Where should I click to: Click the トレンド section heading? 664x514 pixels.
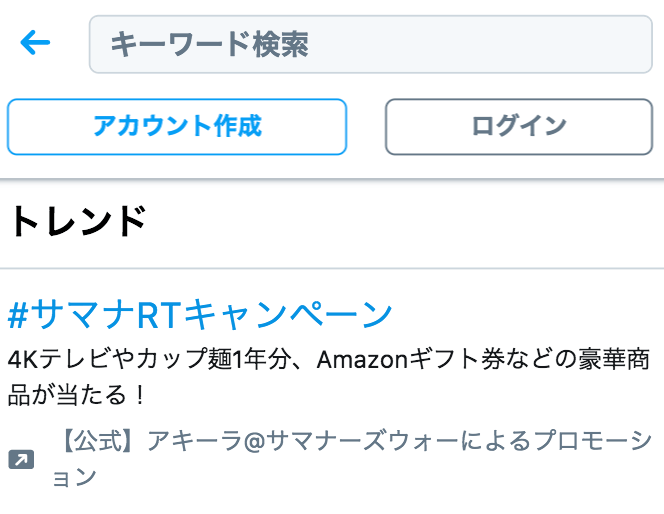click(x=78, y=221)
